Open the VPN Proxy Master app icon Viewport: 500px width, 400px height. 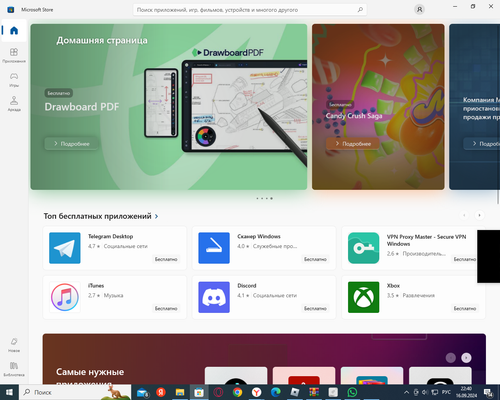point(363,248)
